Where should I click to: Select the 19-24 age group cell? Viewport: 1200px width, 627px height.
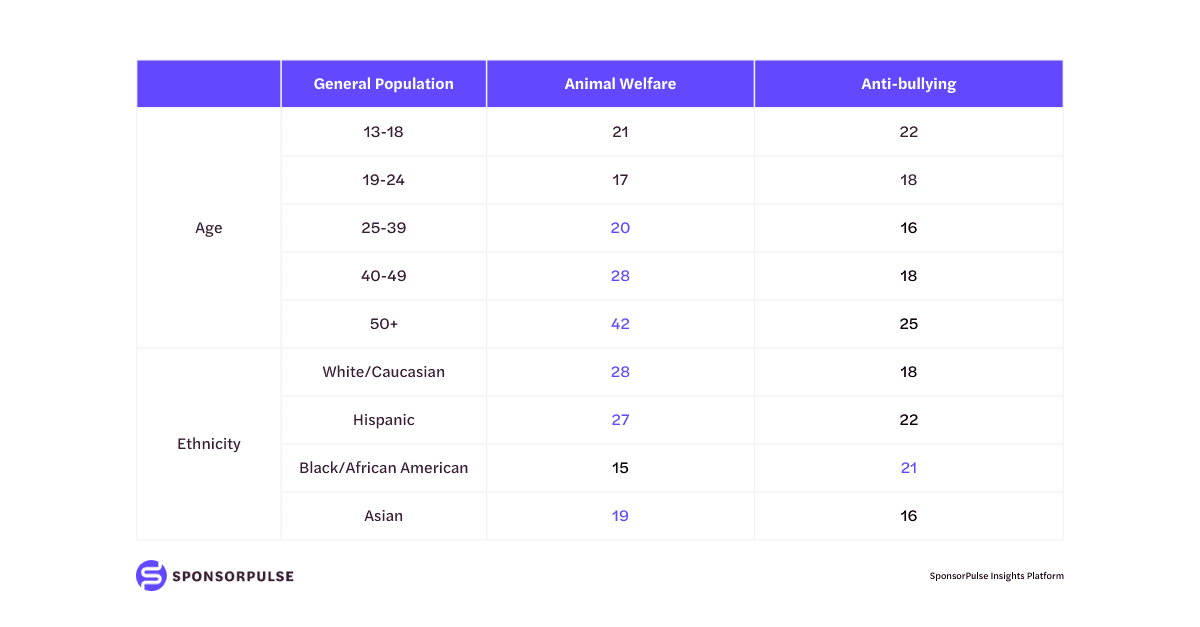pyautogui.click(x=383, y=180)
